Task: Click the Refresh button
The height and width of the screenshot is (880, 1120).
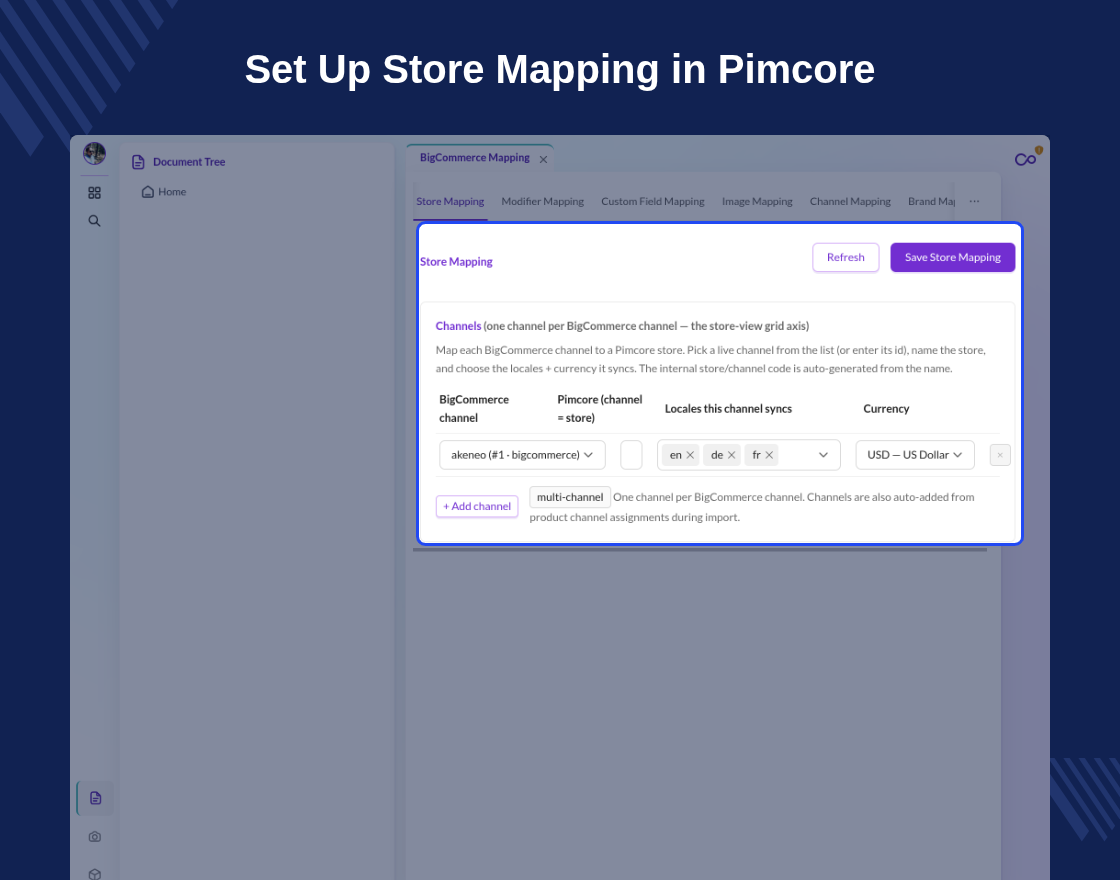Action: tap(846, 257)
